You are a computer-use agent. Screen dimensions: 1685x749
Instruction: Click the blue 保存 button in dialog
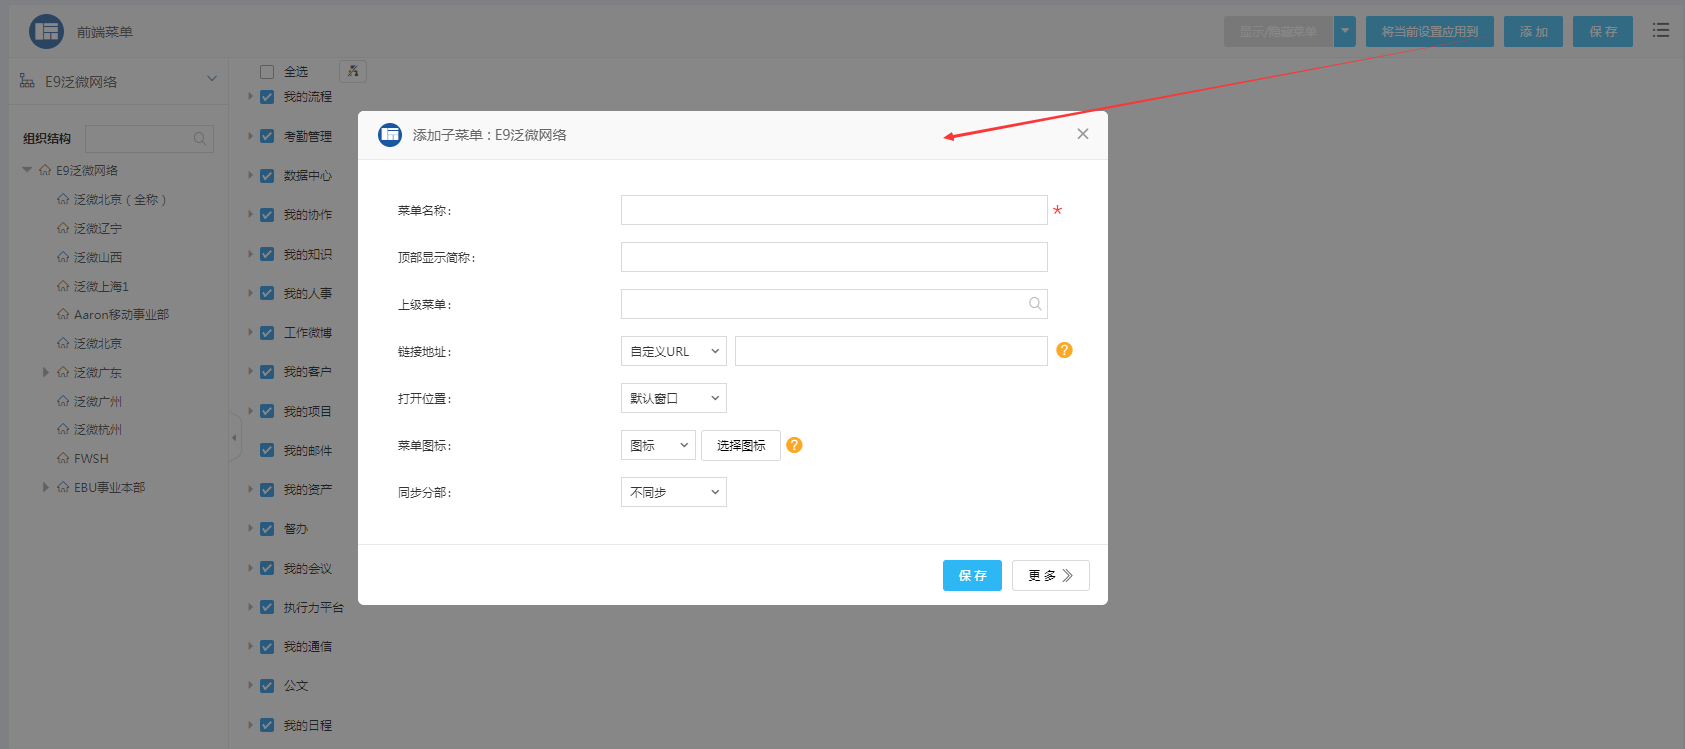tap(971, 575)
